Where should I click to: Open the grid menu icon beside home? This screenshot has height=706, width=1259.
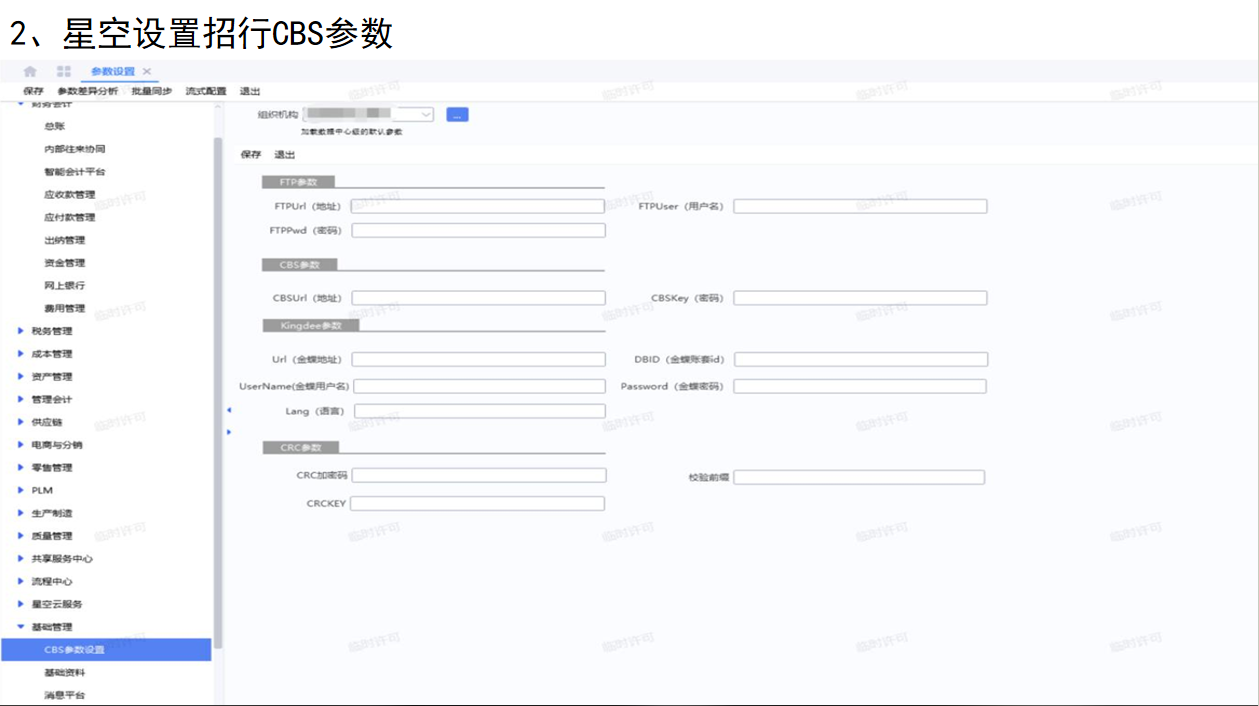[64, 71]
